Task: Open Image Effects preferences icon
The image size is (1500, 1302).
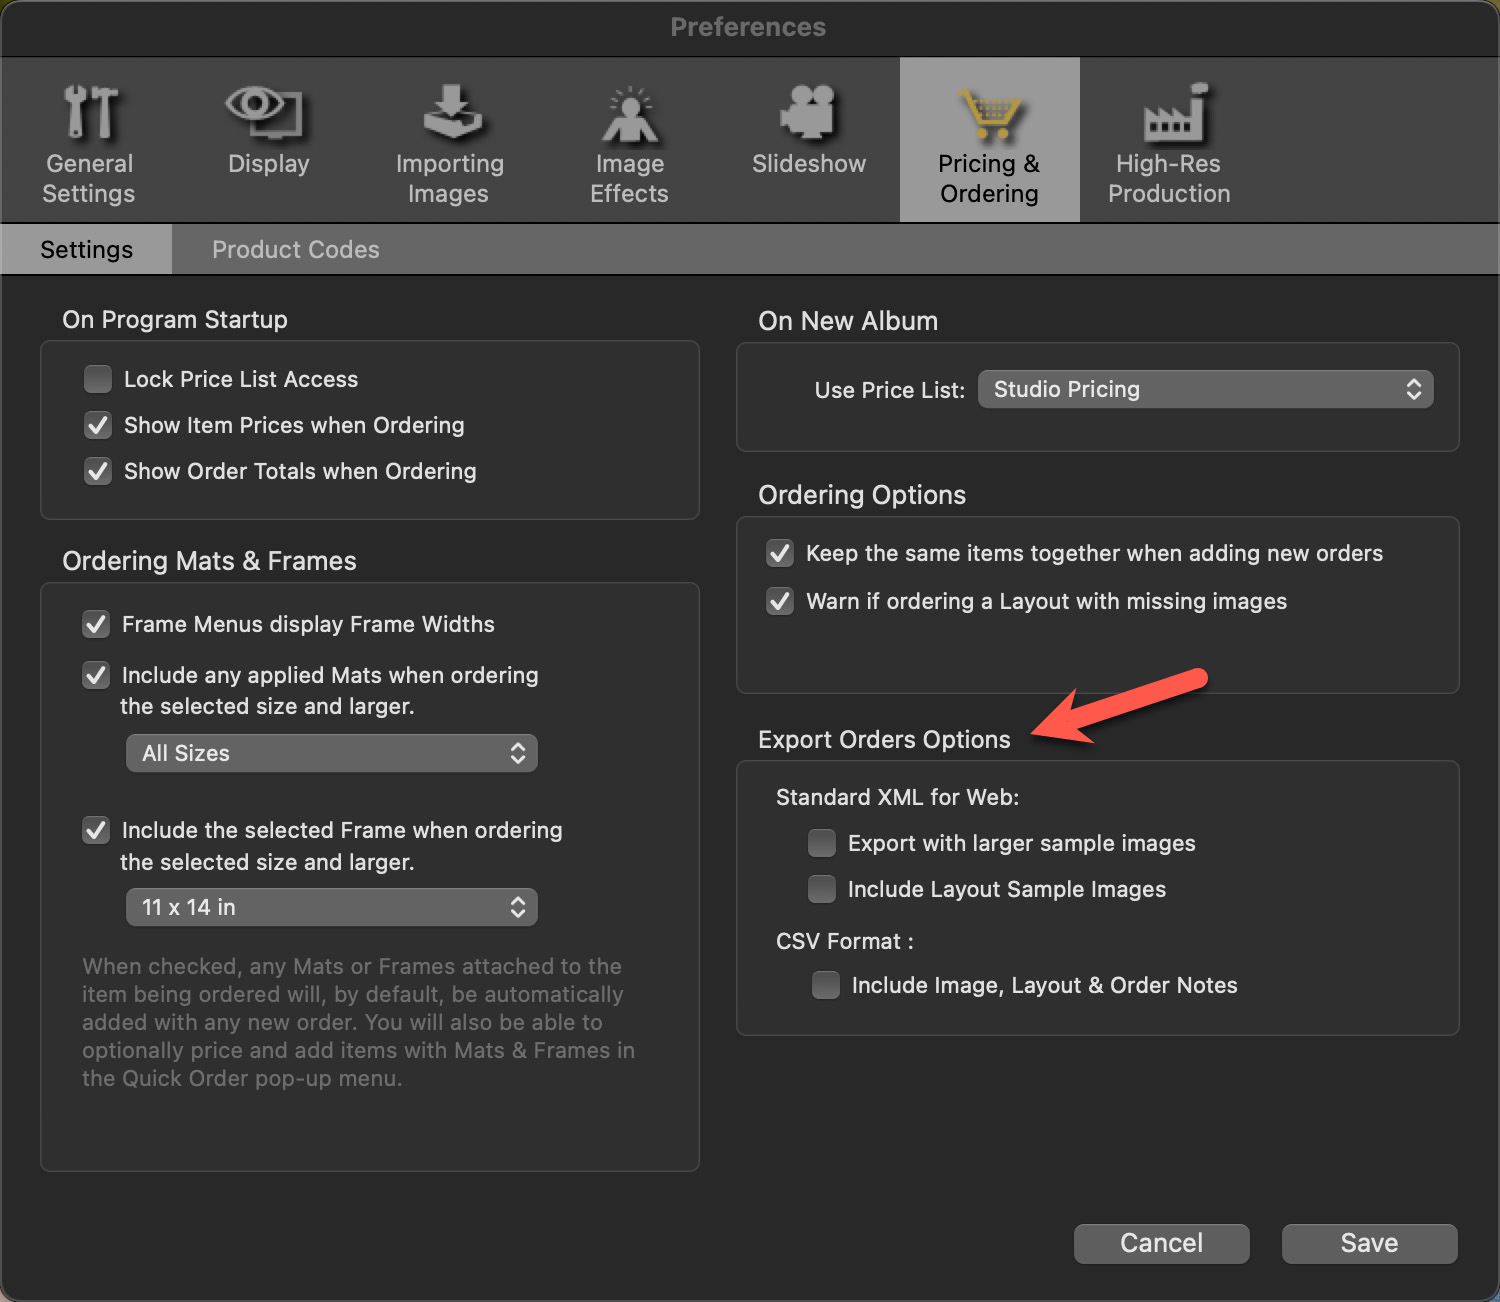Action: [x=629, y=115]
